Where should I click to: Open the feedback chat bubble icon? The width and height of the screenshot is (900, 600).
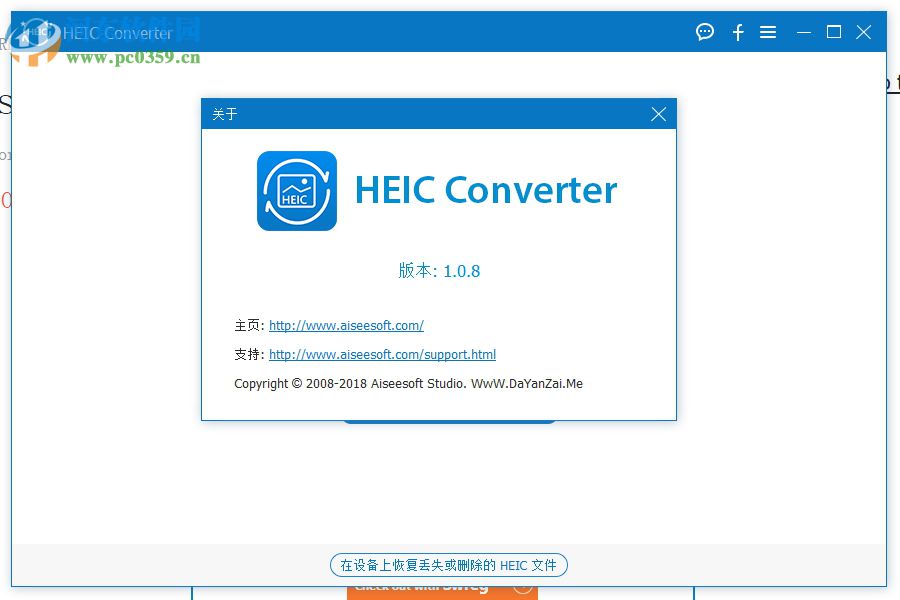705,32
